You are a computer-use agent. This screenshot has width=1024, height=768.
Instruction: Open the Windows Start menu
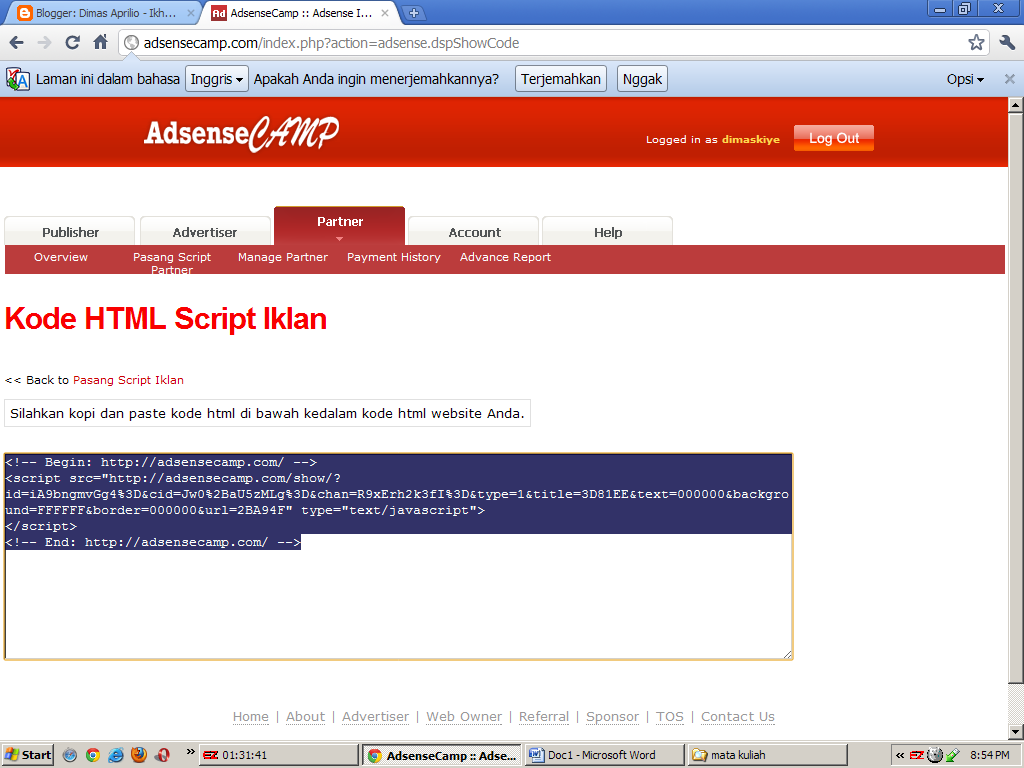pyautogui.click(x=27, y=755)
